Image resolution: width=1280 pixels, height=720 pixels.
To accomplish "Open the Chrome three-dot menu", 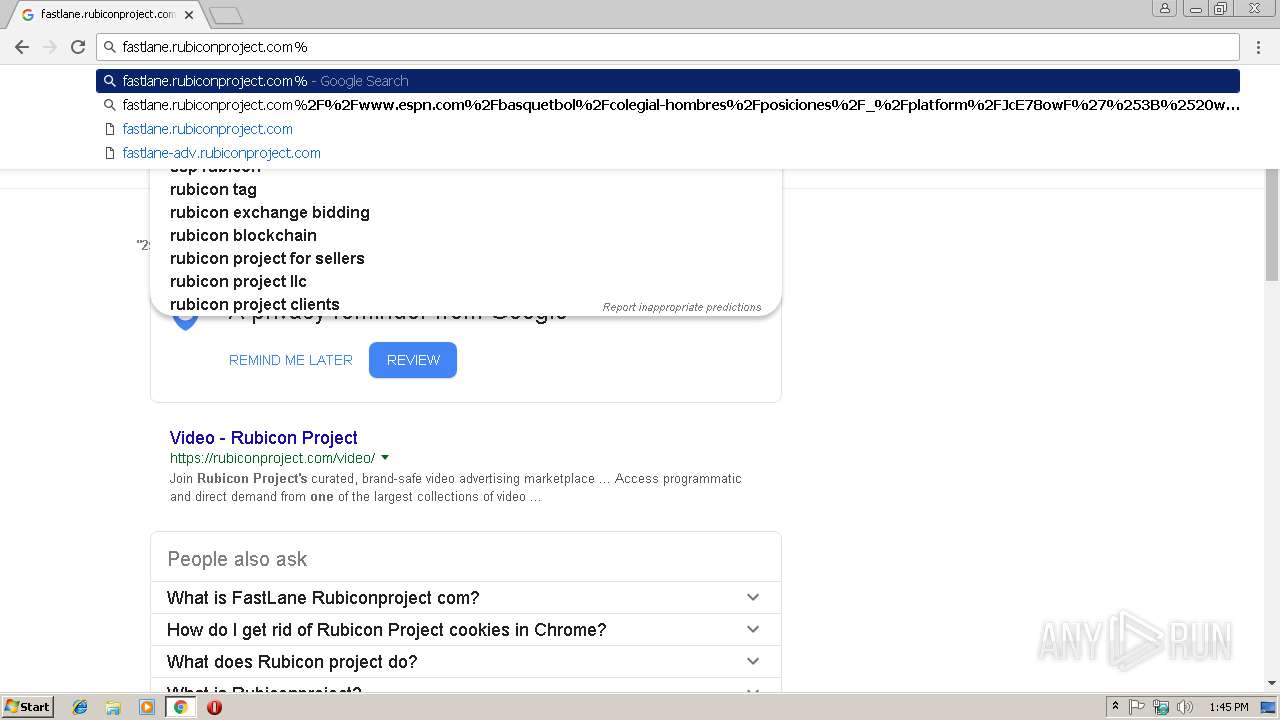I will coord(1259,47).
